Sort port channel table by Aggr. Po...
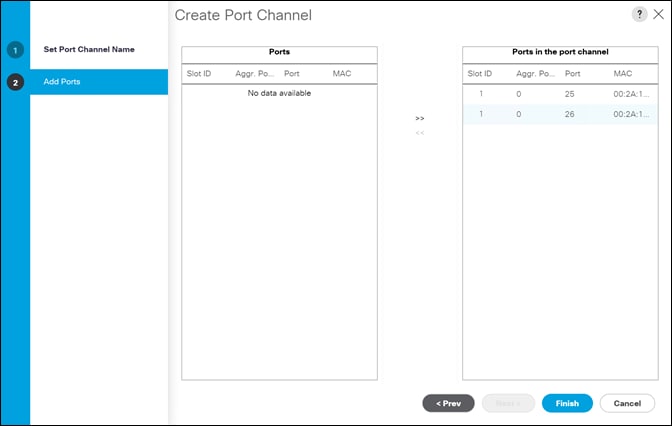The height and width of the screenshot is (426, 672). point(536,74)
